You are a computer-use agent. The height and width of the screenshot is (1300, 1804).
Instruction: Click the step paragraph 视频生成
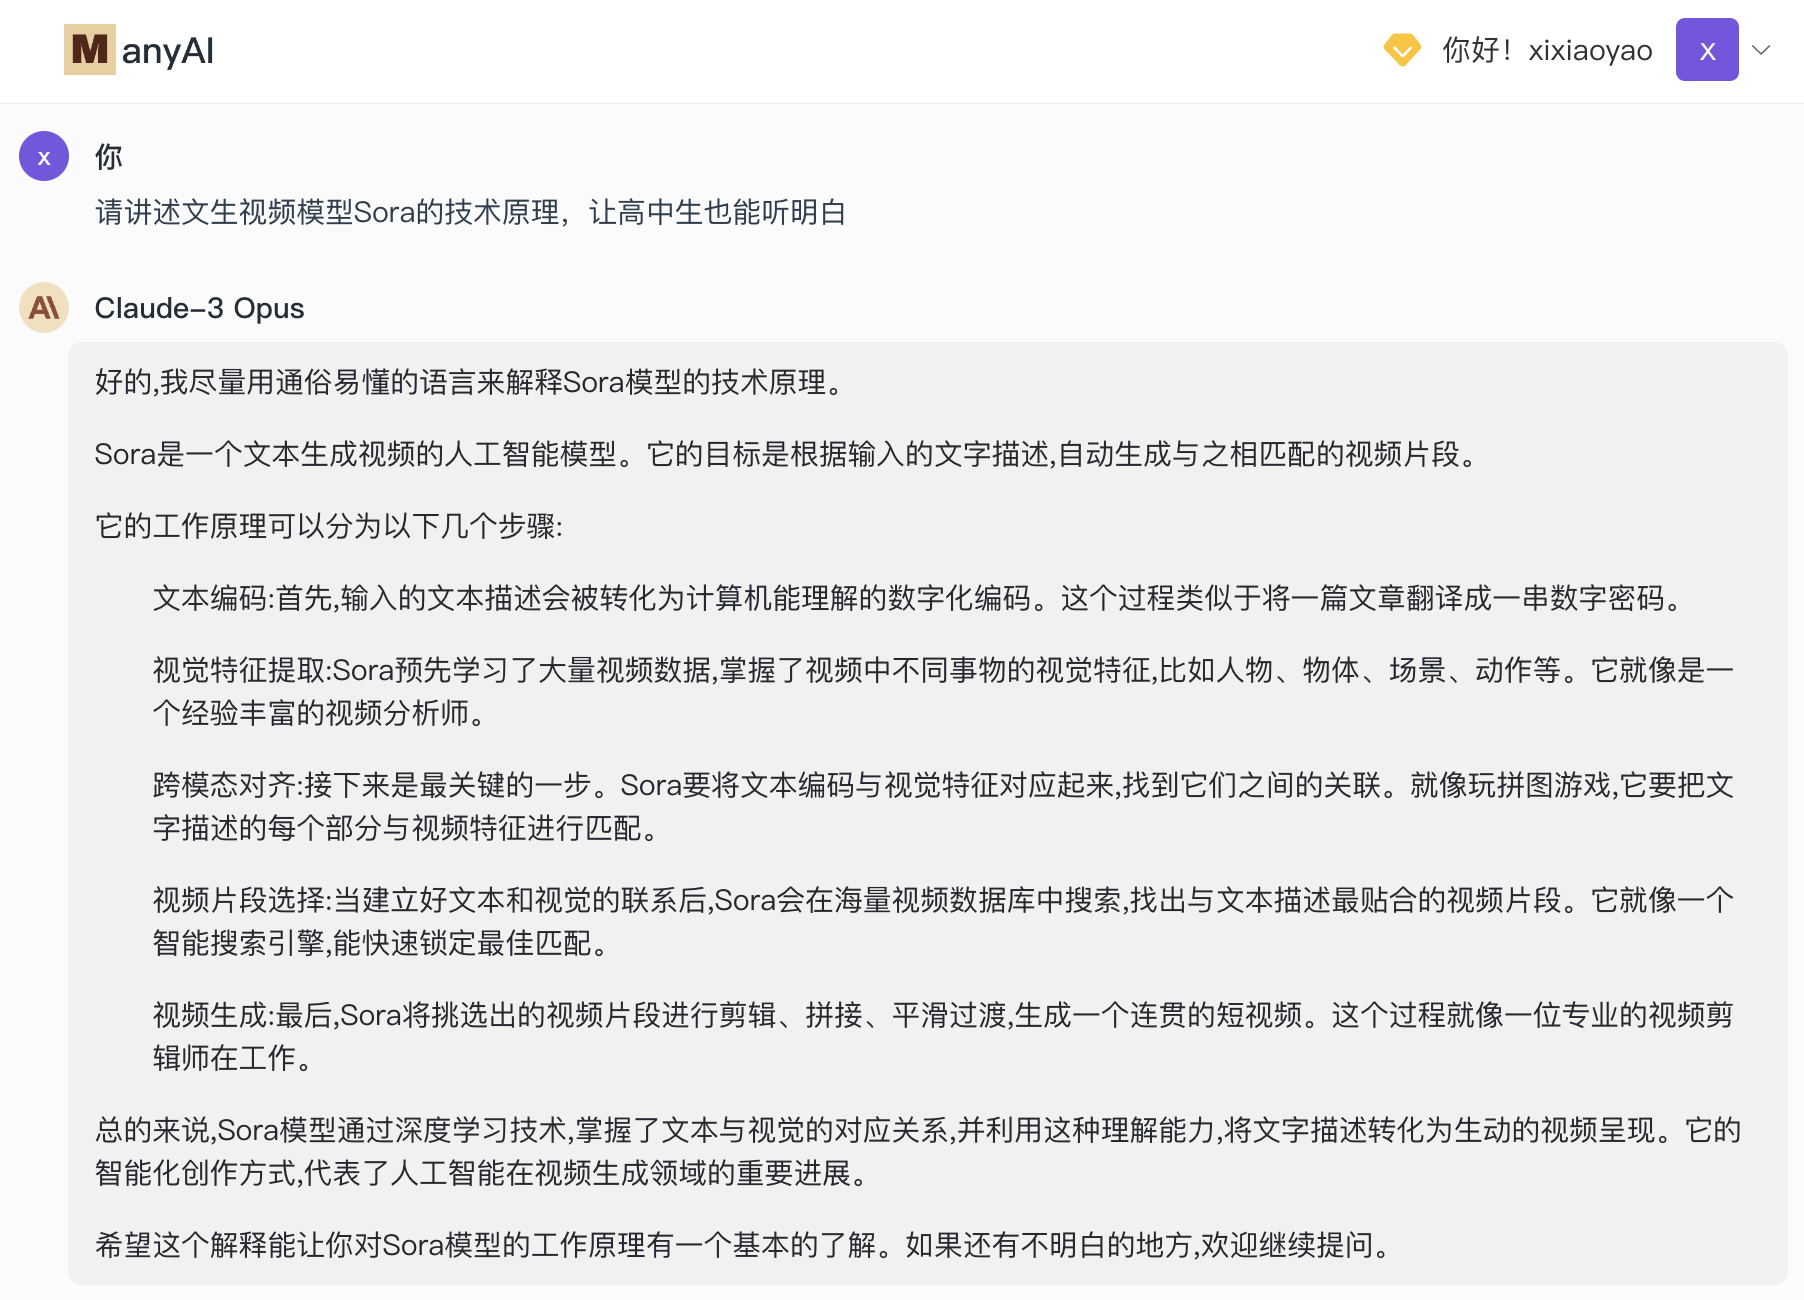943,1036
